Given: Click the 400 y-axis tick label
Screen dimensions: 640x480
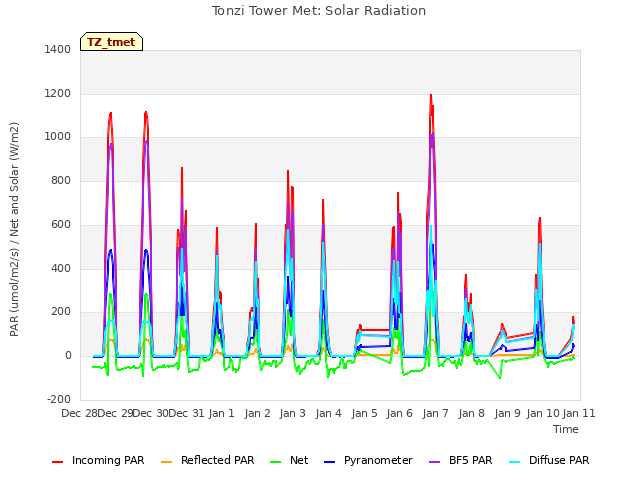Looking at the screenshot, I should (61, 269).
